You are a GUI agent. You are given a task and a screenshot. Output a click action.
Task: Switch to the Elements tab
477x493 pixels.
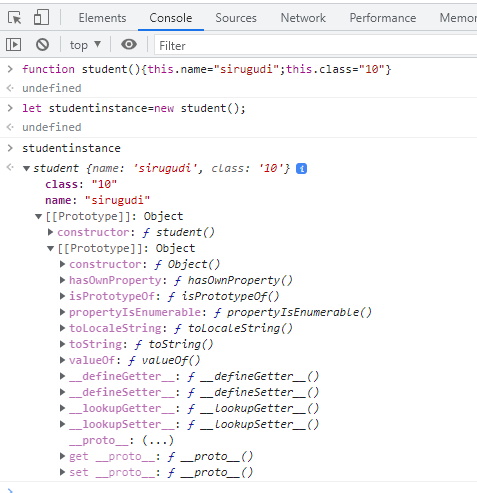pyautogui.click(x=102, y=18)
